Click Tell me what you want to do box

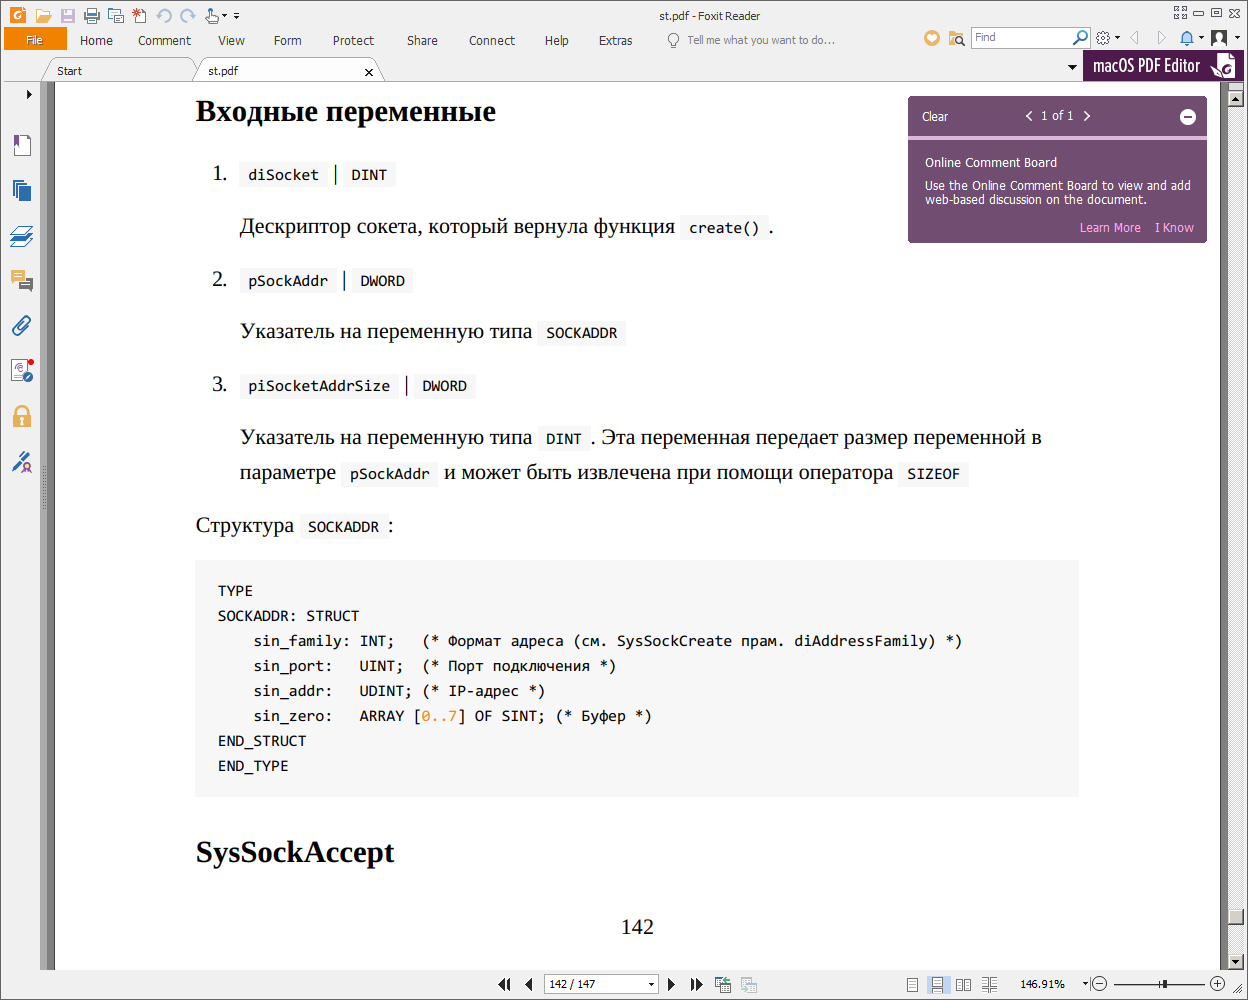[x=751, y=40]
